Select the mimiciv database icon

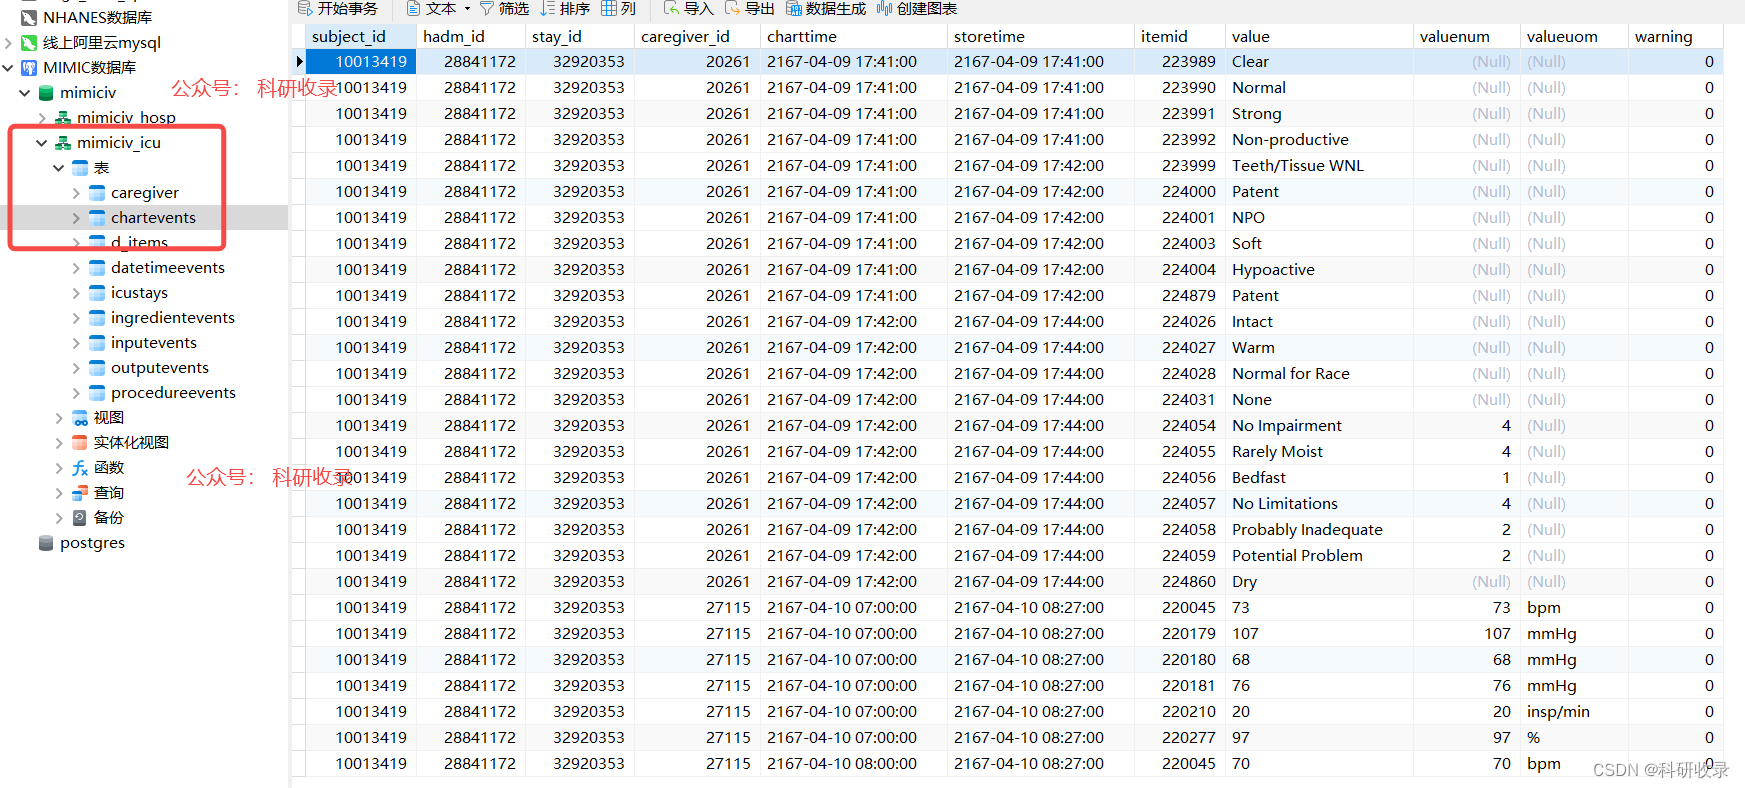46,92
